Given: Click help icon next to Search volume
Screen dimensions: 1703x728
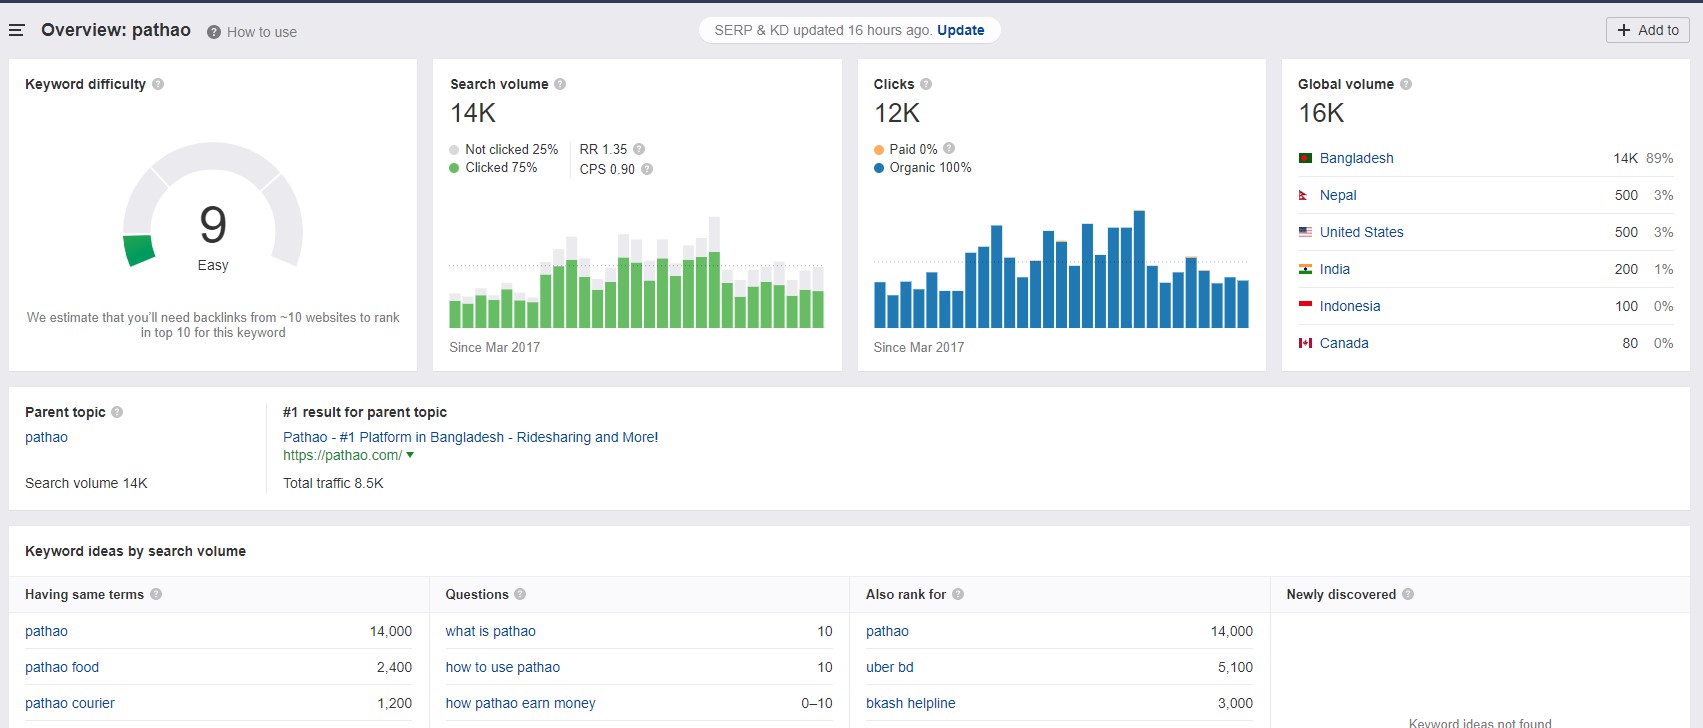Looking at the screenshot, I should click(x=560, y=84).
